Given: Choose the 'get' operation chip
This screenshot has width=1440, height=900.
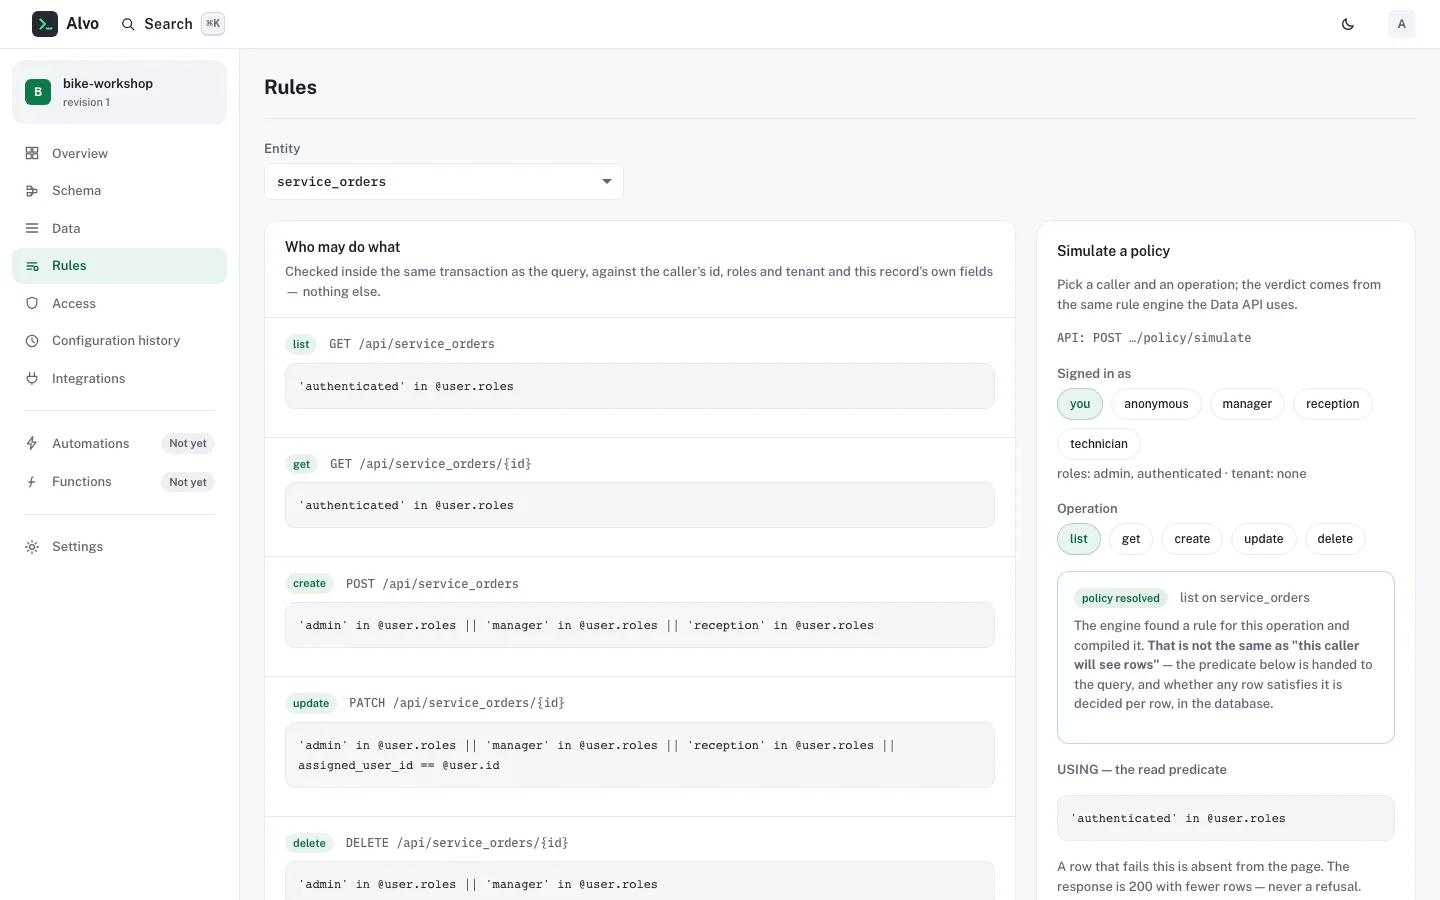Looking at the screenshot, I should click(x=1131, y=539).
